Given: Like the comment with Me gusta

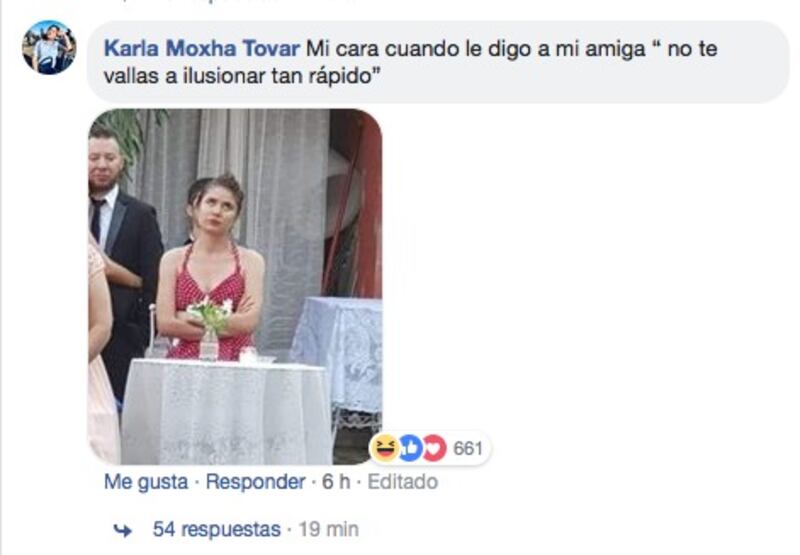Looking at the screenshot, I should pos(146,482).
